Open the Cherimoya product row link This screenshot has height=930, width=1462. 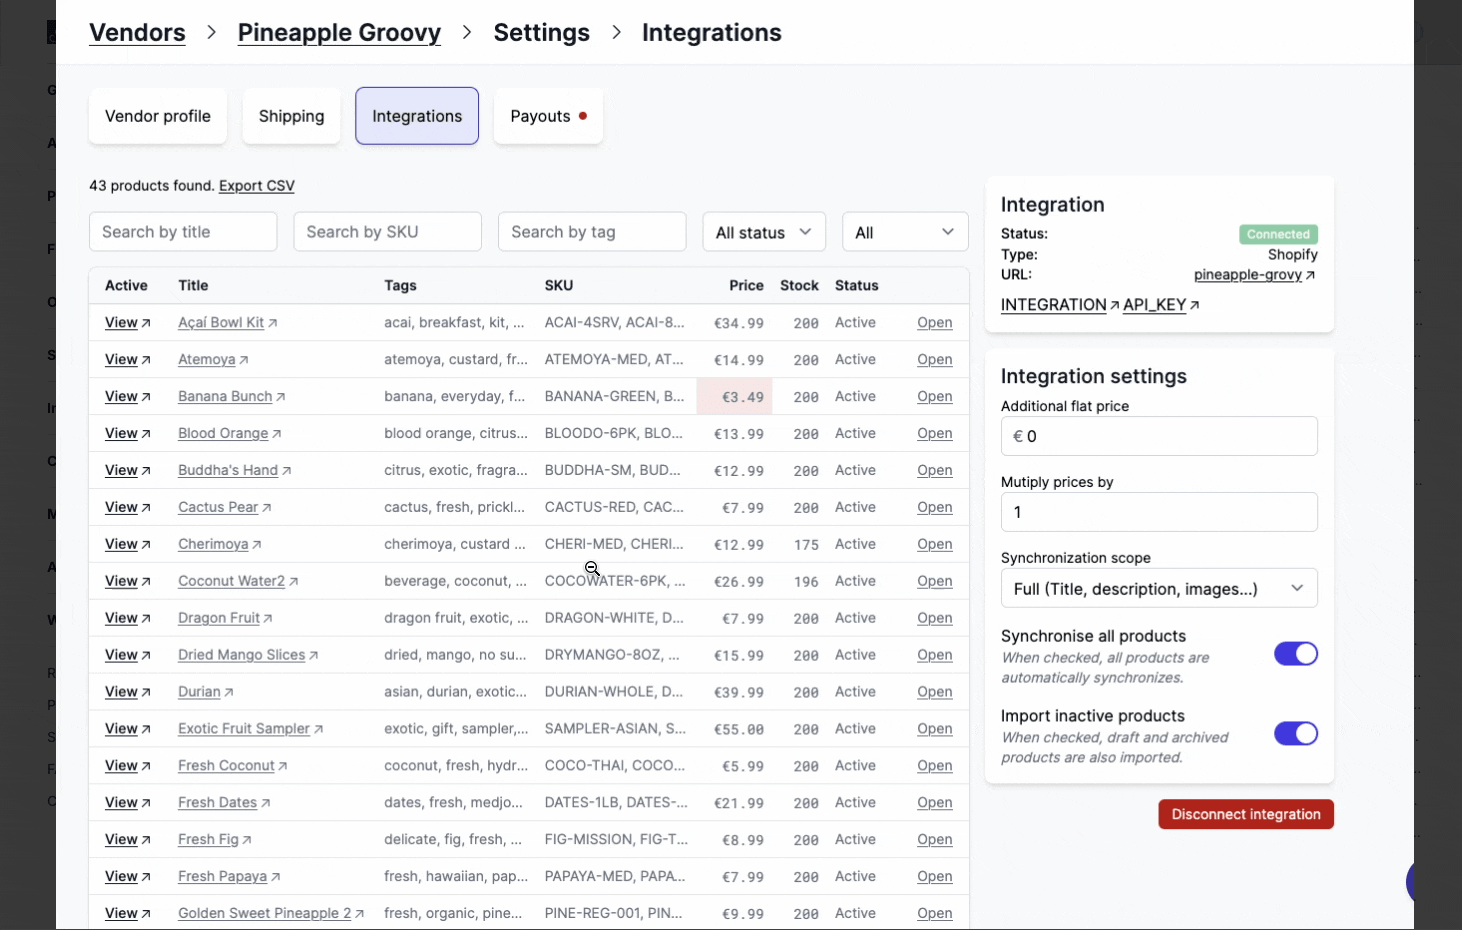pos(934,544)
